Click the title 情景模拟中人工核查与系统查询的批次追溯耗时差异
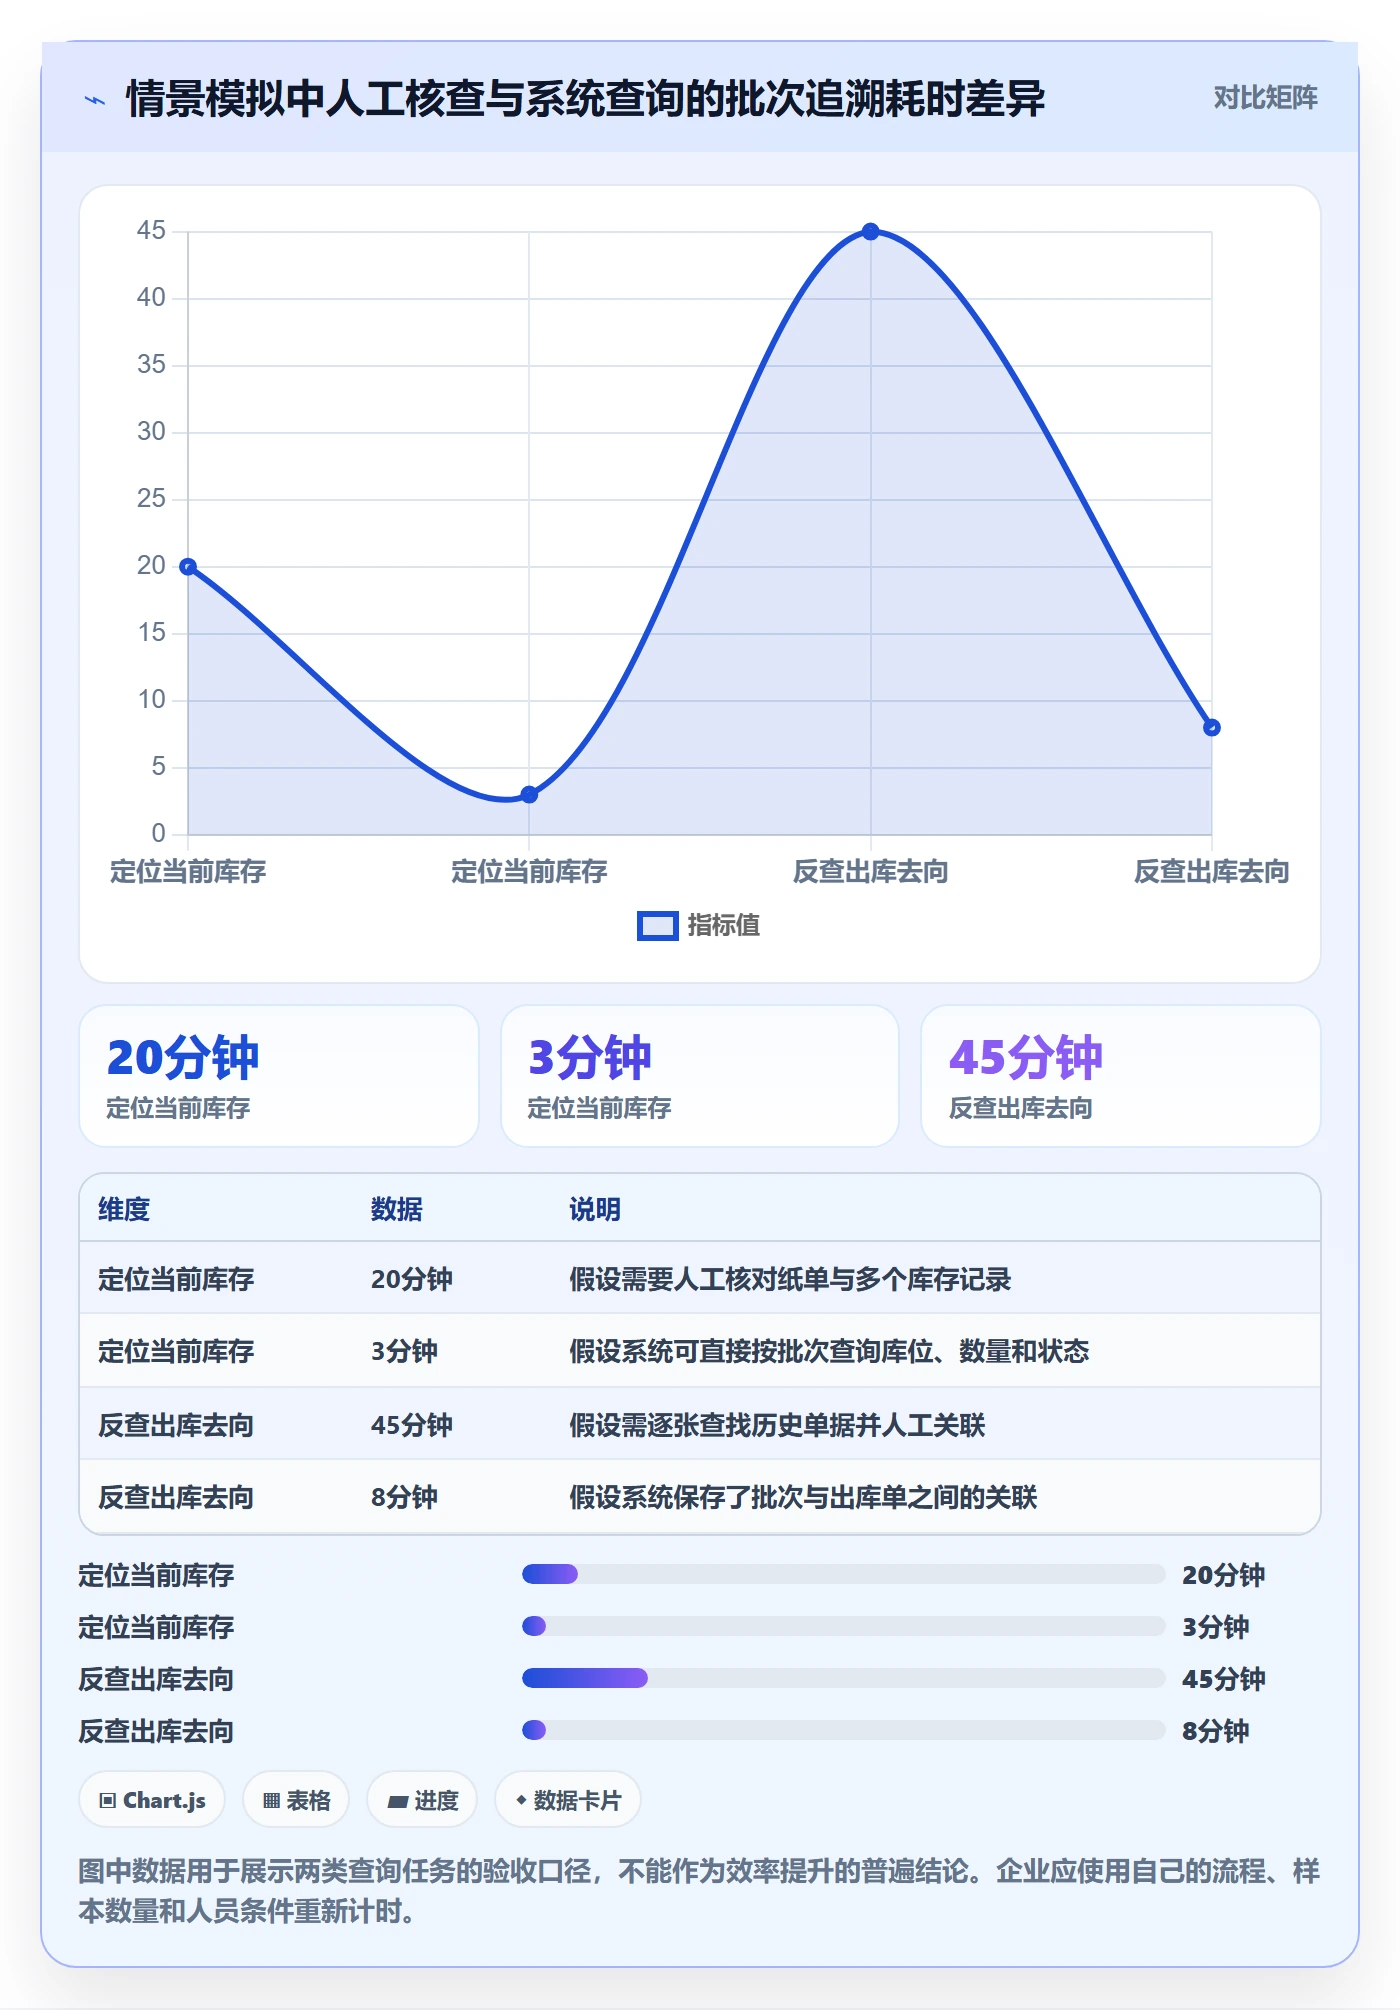 pyautogui.click(x=586, y=99)
